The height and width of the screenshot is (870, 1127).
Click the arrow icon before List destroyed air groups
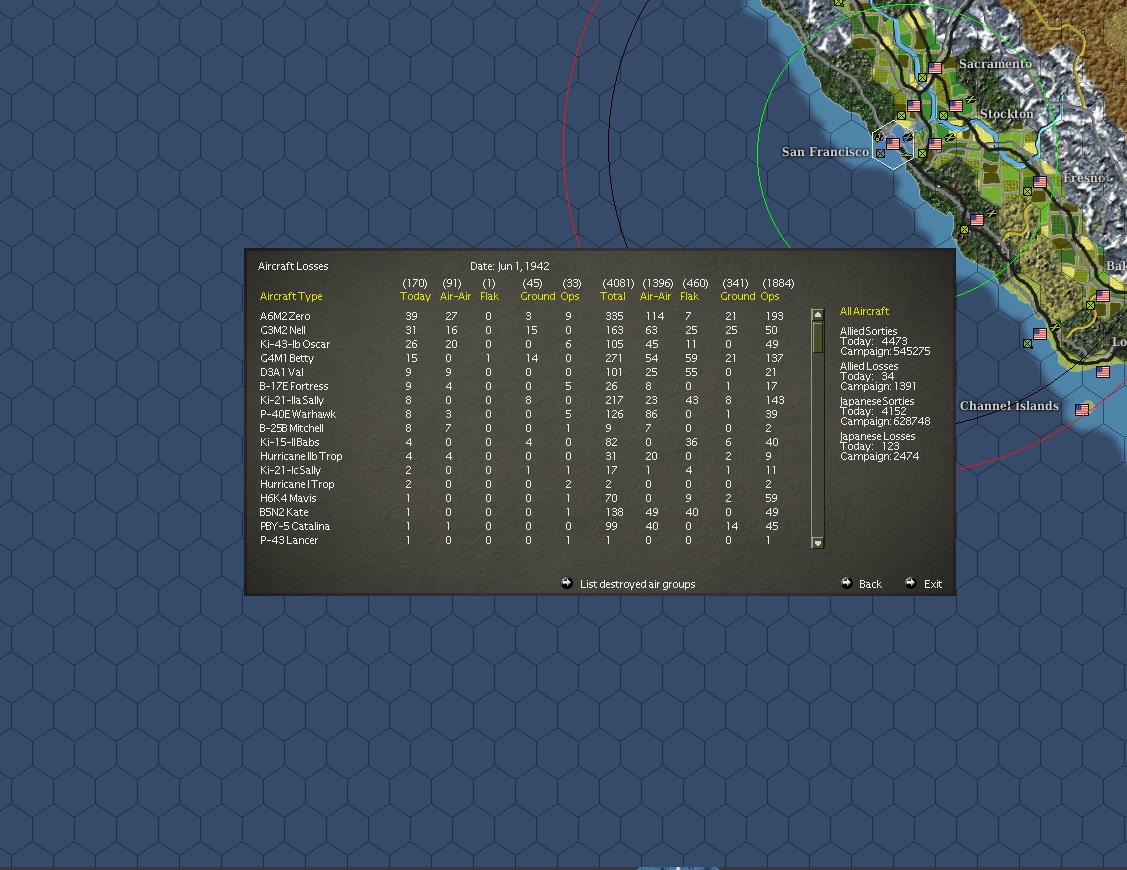566,583
